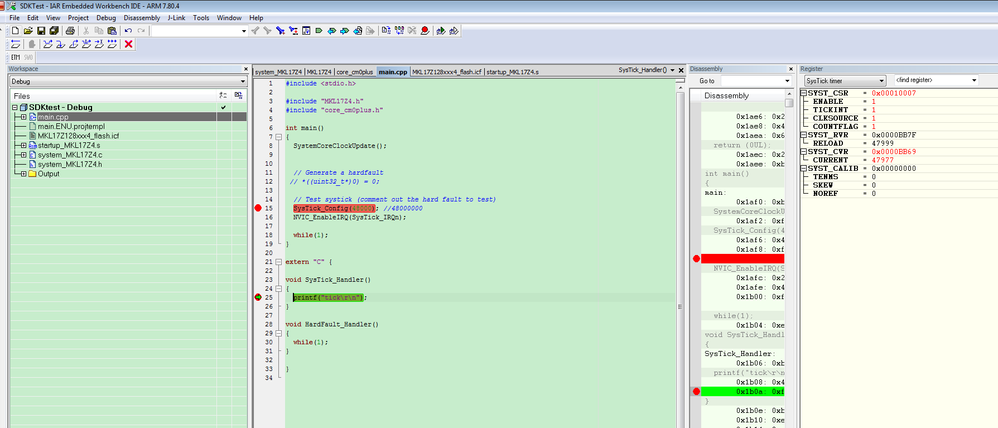Toggle the red breakpoint in Disassembly gutter
The image size is (998, 428).
click(x=696, y=259)
